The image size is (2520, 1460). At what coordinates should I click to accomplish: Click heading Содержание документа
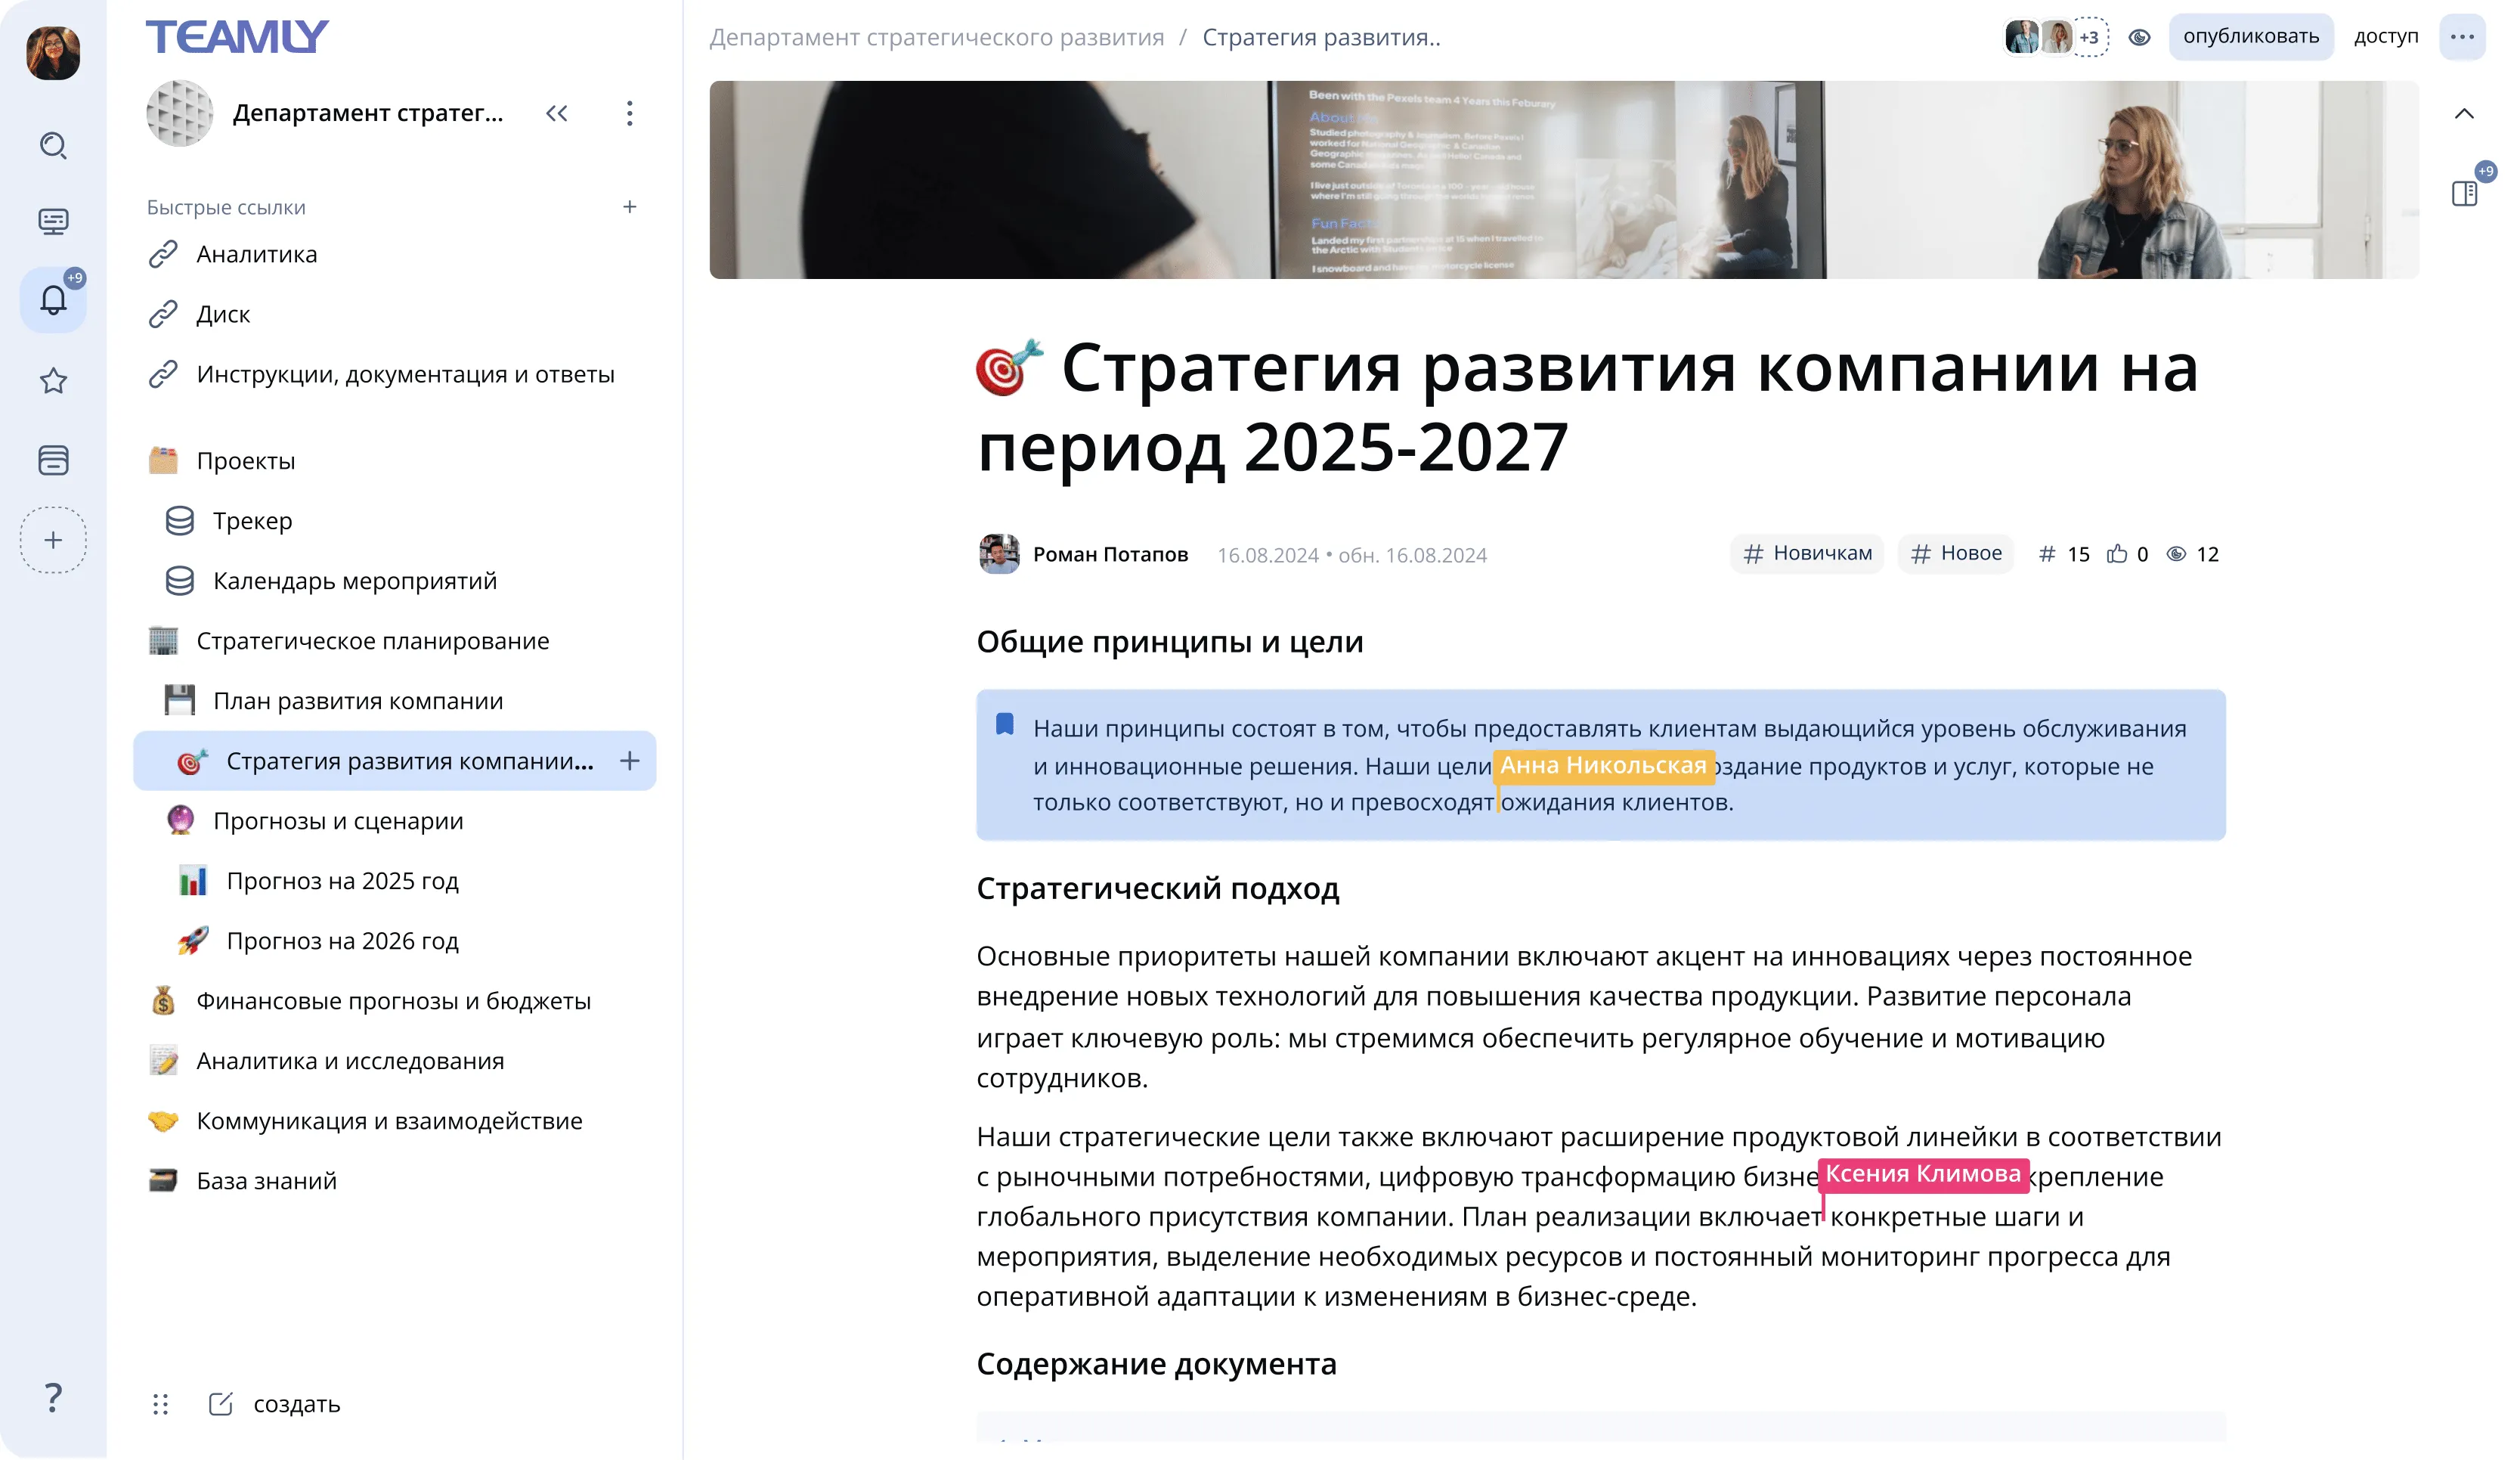(x=1156, y=1364)
